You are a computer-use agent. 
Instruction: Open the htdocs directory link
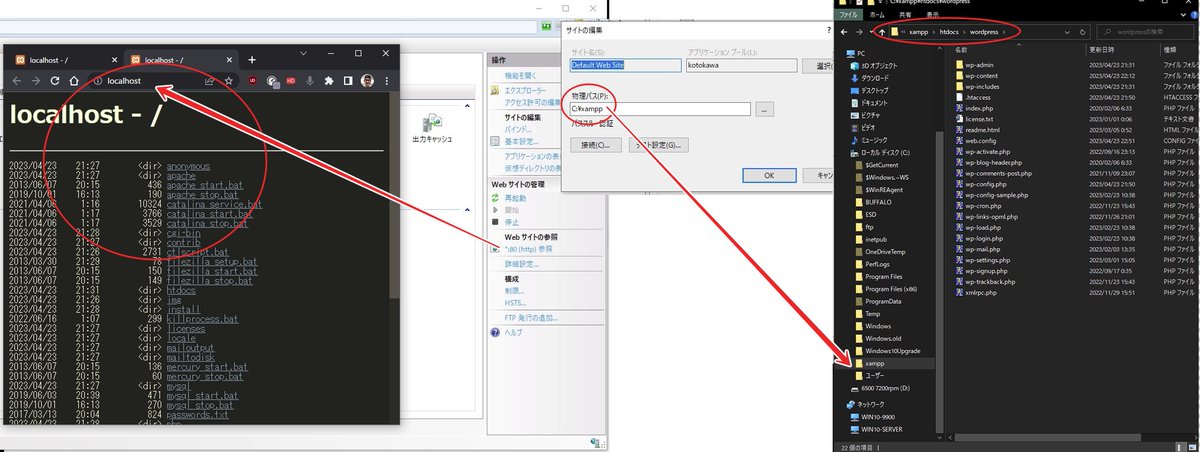pos(181,291)
